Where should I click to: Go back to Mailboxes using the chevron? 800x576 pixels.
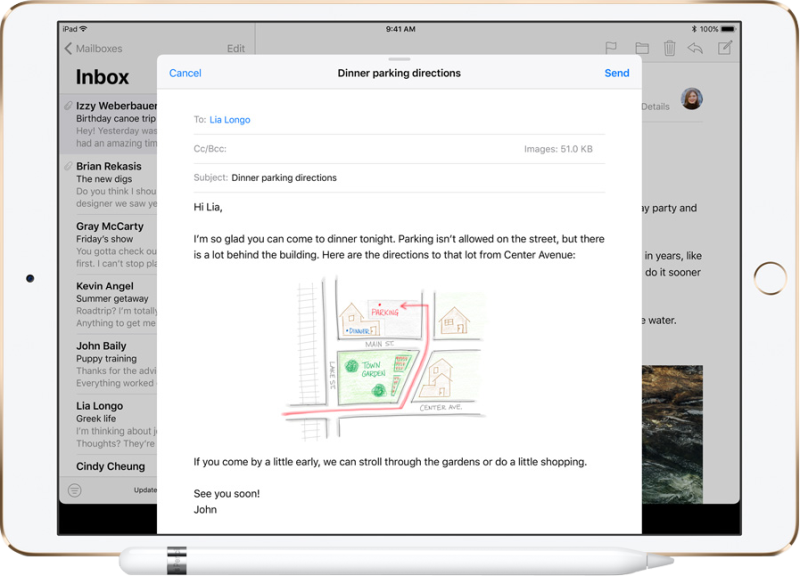click(x=68, y=48)
